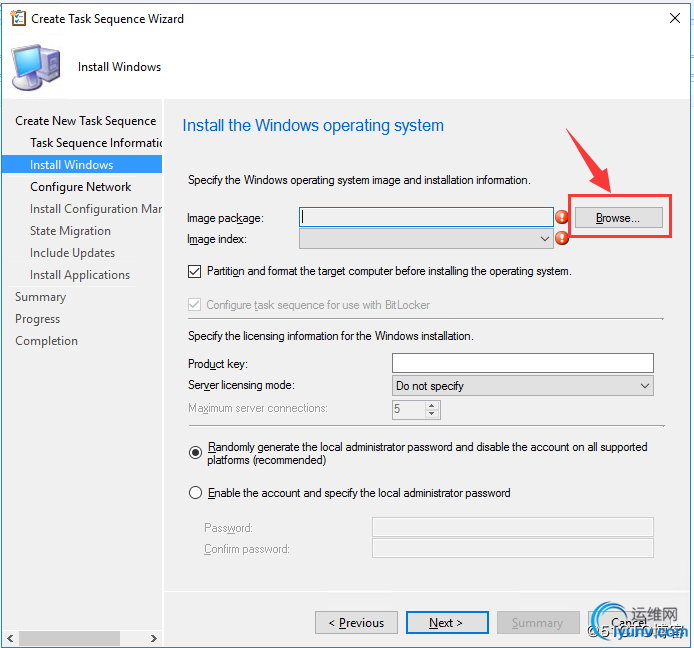Click the sidebar horizontal scrollbar thumb

69,638
